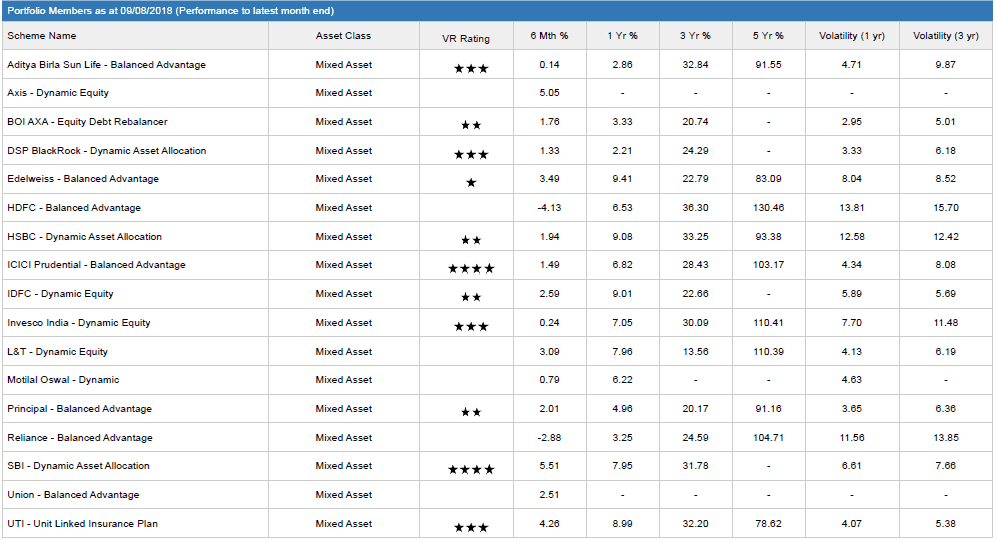Screen dimensions: 996x540
Task: Click Aditya Birla 3 year value 32.84
Action: pyautogui.click(x=696, y=65)
